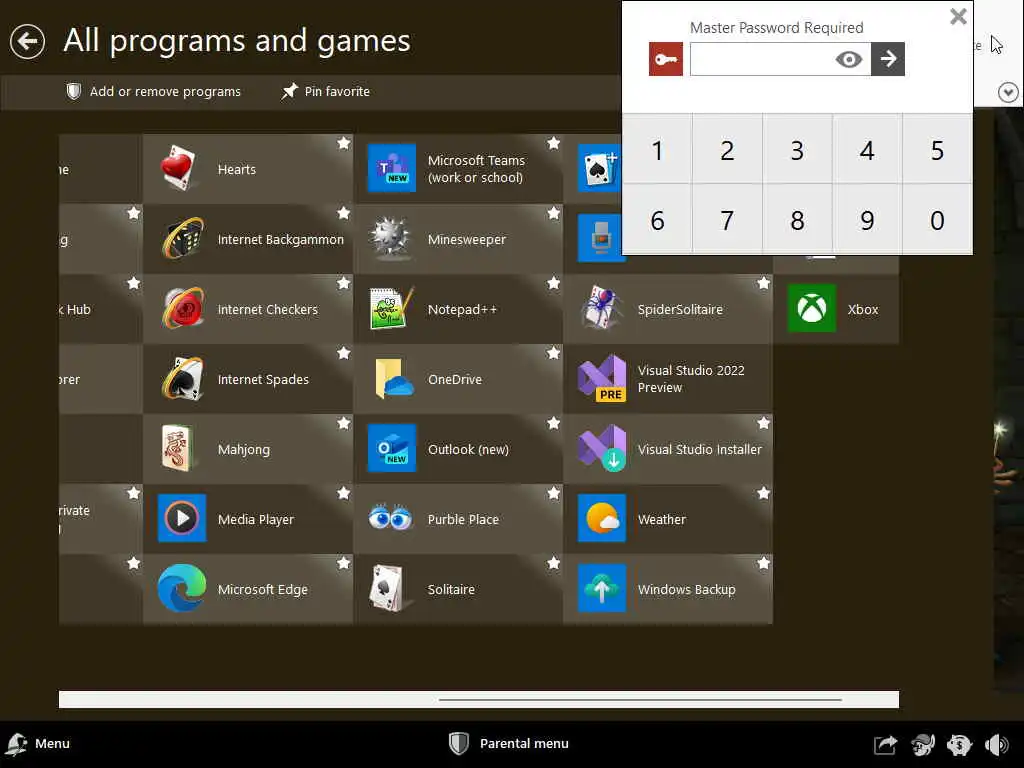Image resolution: width=1024 pixels, height=768 pixels.
Task: Open Parental menu
Action: [509, 744]
